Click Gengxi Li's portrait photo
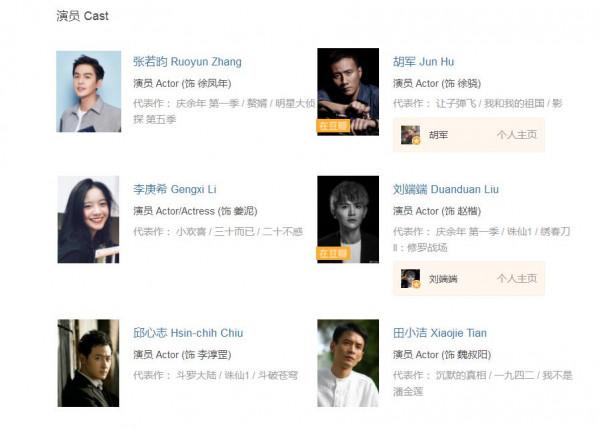600x429 pixels. (88, 219)
